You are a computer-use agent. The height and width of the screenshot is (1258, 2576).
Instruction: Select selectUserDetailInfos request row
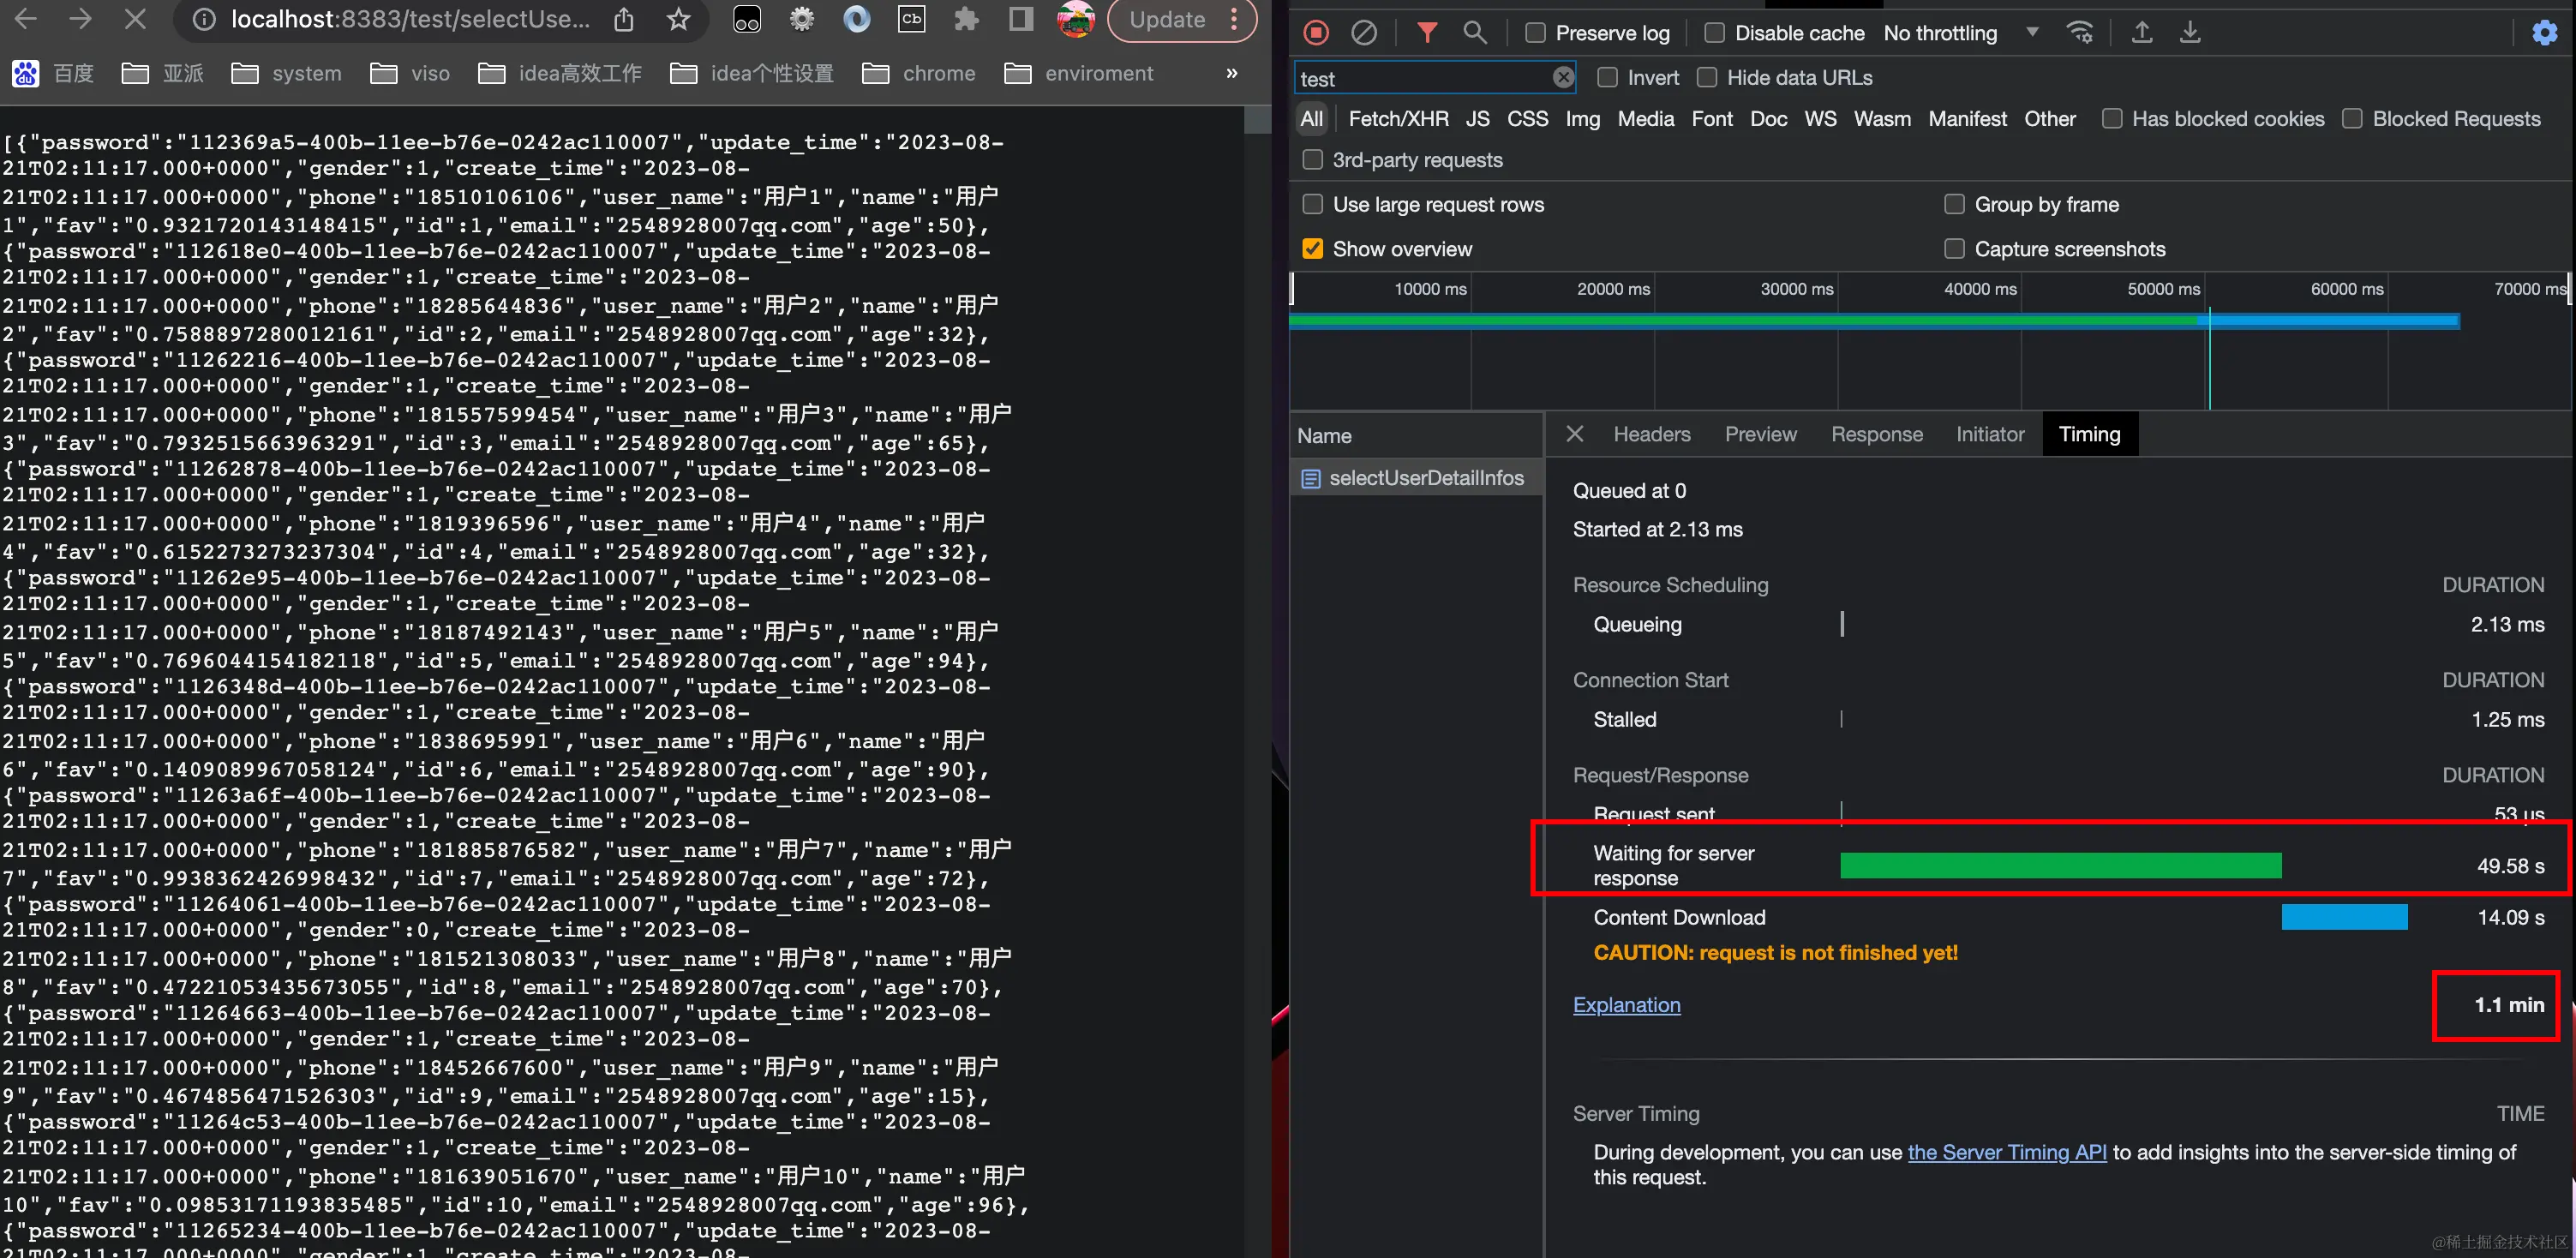click(1425, 478)
